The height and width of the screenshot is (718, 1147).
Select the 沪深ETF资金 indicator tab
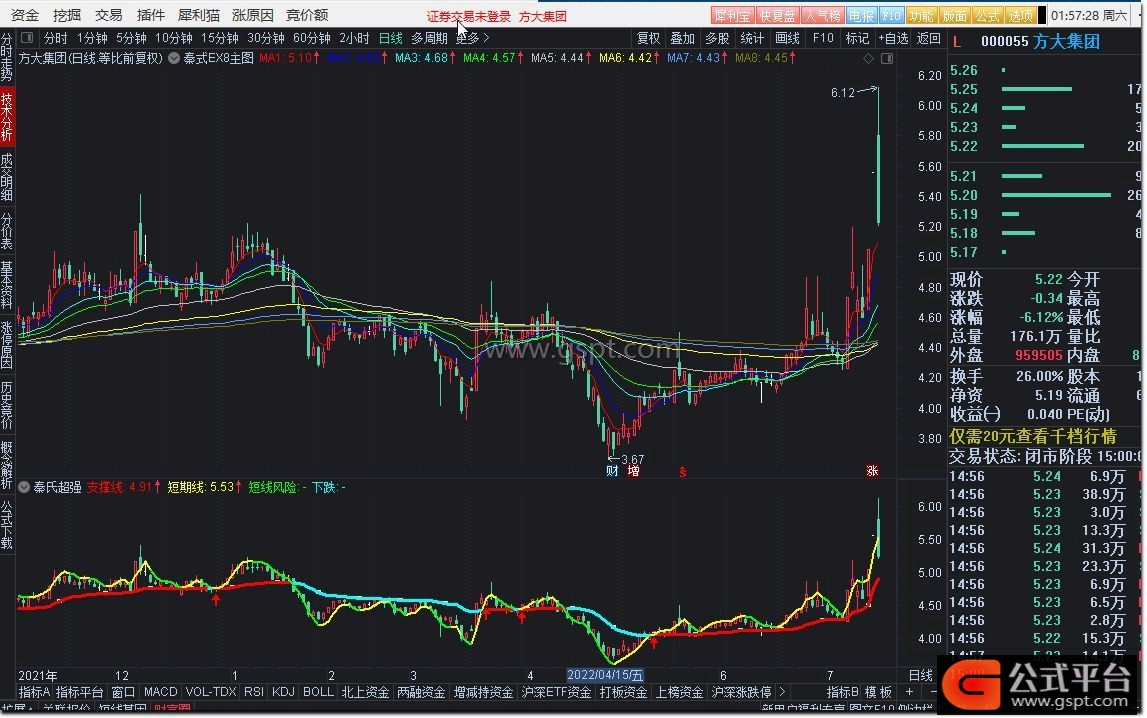(556, 692)
